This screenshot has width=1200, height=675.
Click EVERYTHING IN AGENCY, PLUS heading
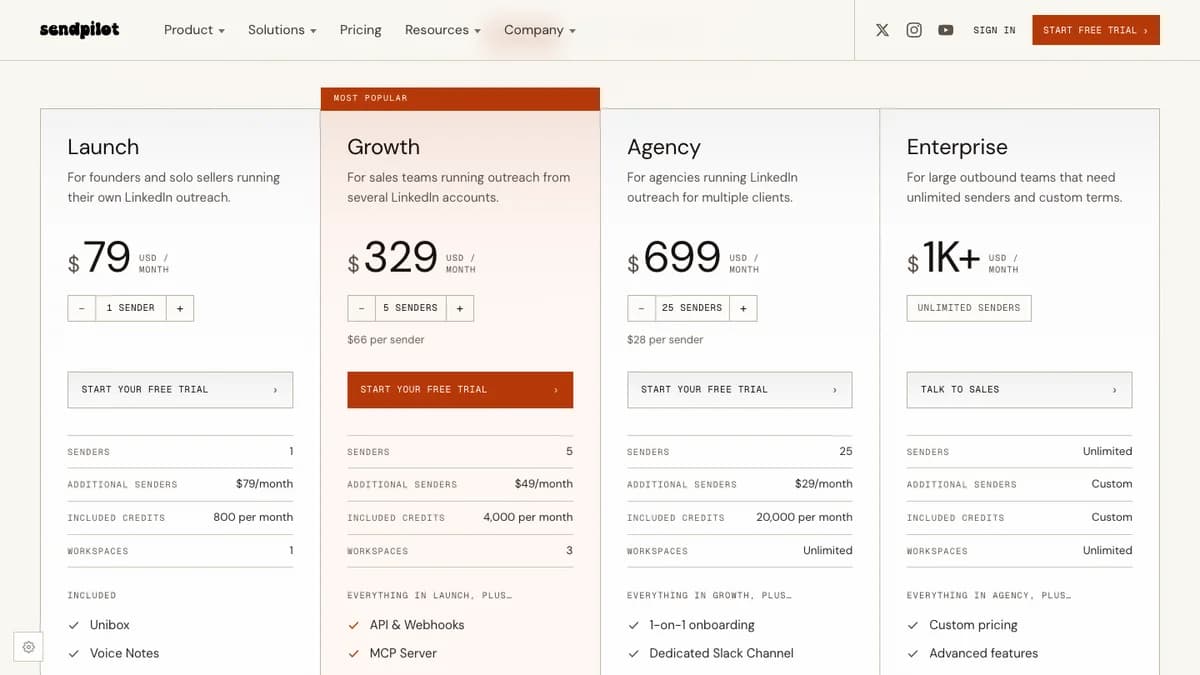(989, 596)
